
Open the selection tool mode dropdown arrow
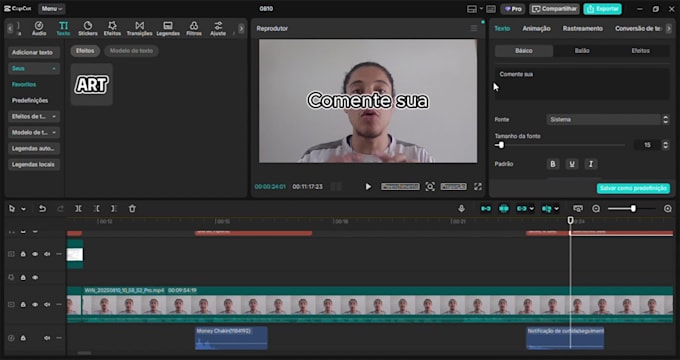click(x=23, y=209)
